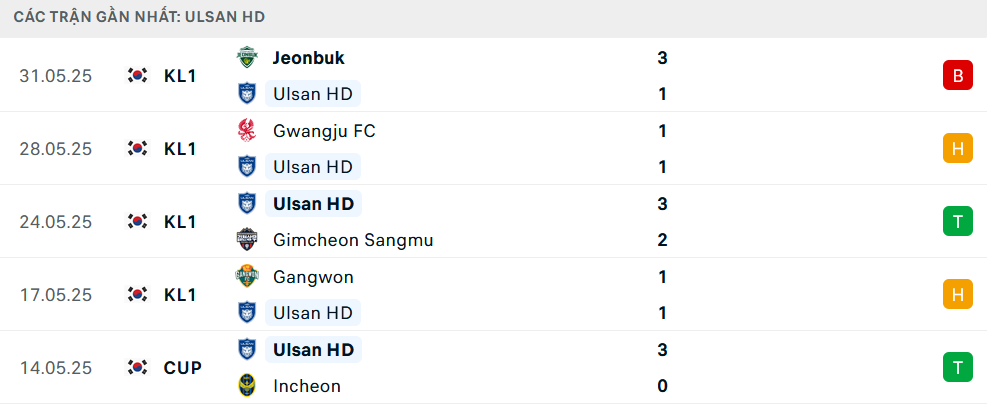
Task: Click the Gwangju FC team crest
Action: tap(247, 131)
